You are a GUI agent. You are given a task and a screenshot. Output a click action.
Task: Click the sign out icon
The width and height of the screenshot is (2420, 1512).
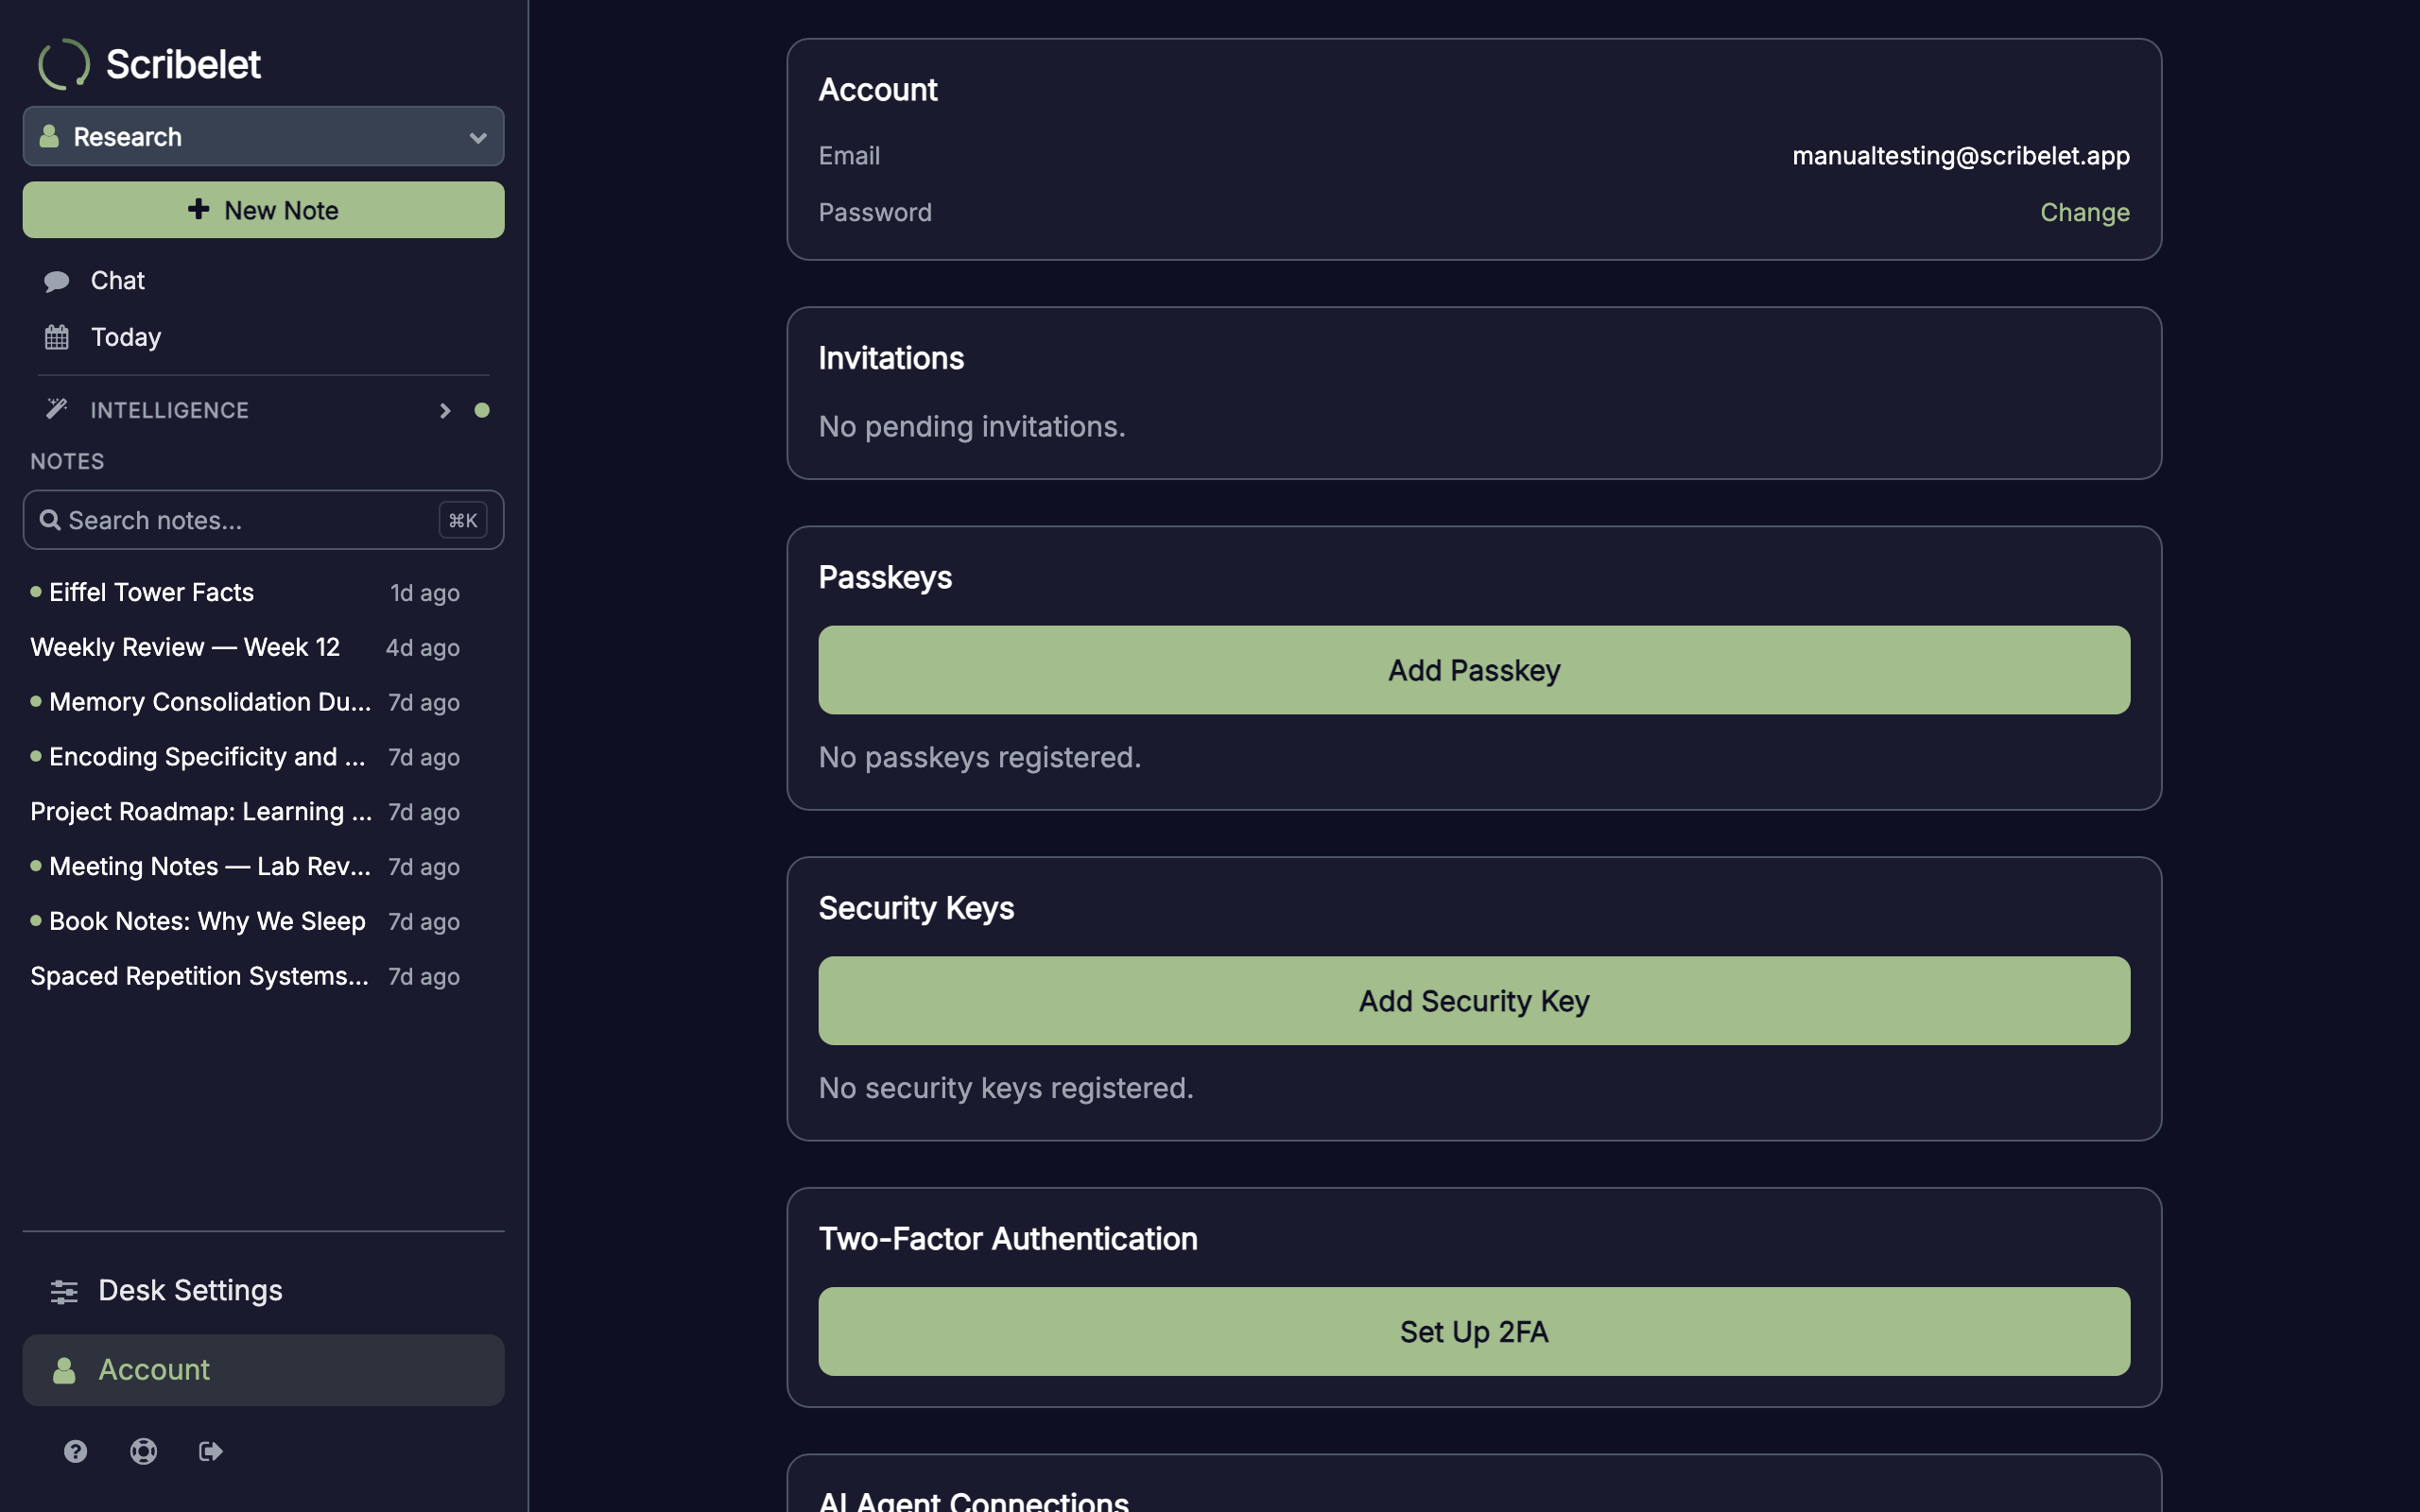pos(210,1451)
